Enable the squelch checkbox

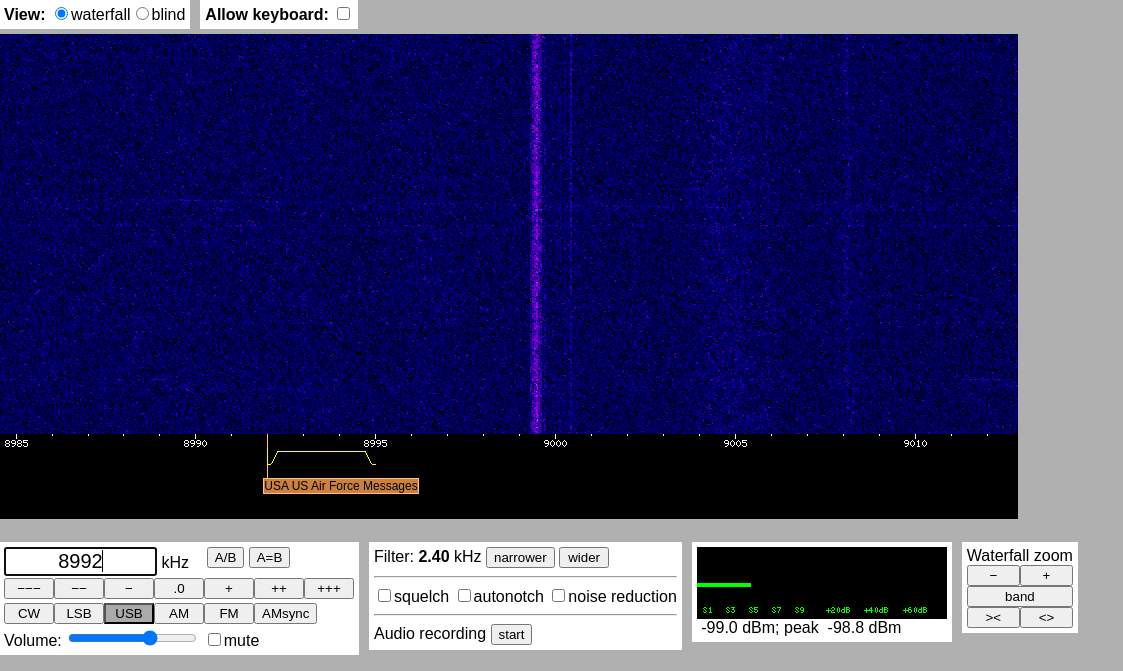click(x=384, y=596)
